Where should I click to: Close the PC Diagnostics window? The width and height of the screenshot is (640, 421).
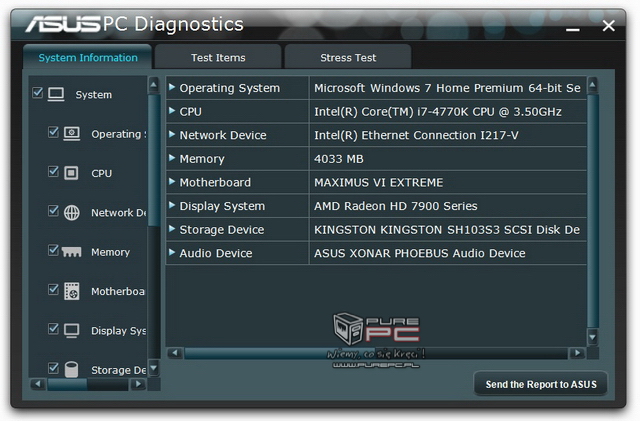click(609, 26)
